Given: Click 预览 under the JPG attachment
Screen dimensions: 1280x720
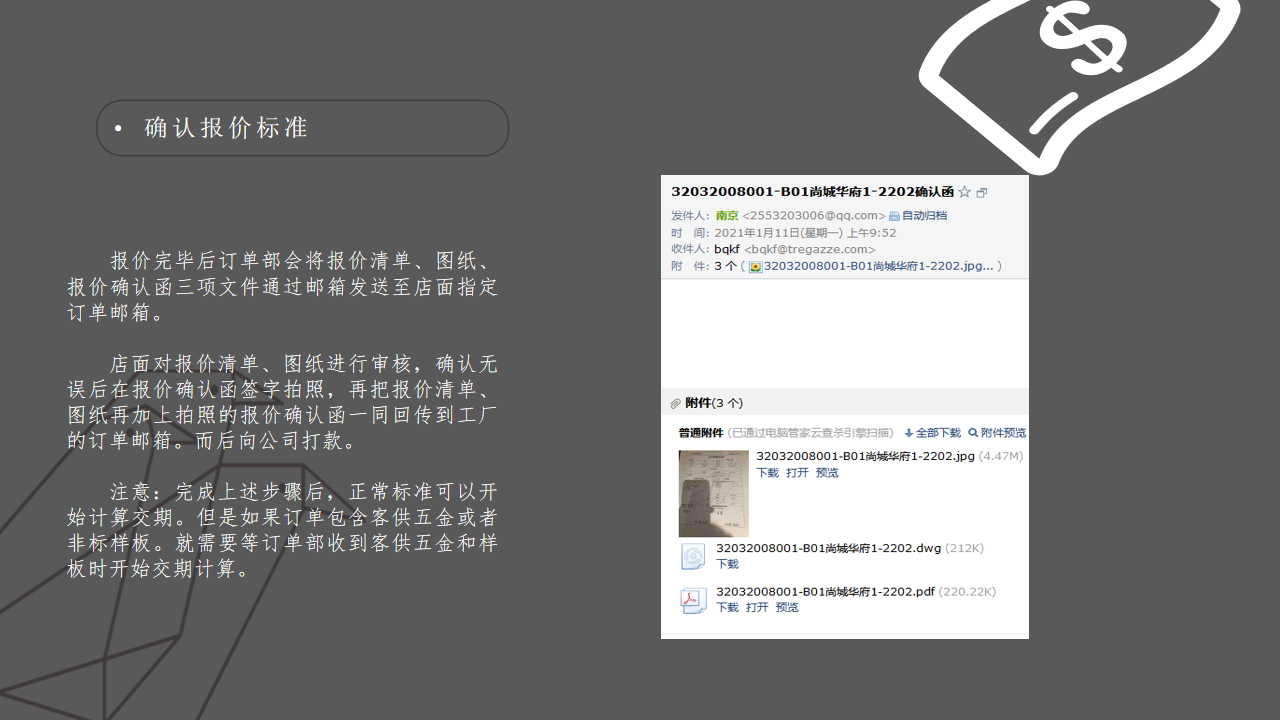Looking at the screenshot, I should point(827,473).
